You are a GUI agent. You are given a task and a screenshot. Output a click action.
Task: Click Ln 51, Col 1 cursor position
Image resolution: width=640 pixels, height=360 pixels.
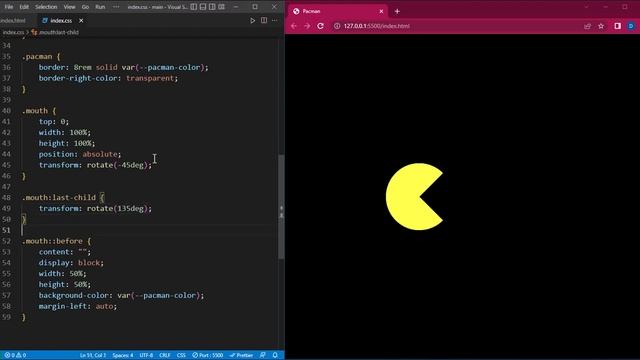[93, 356]
